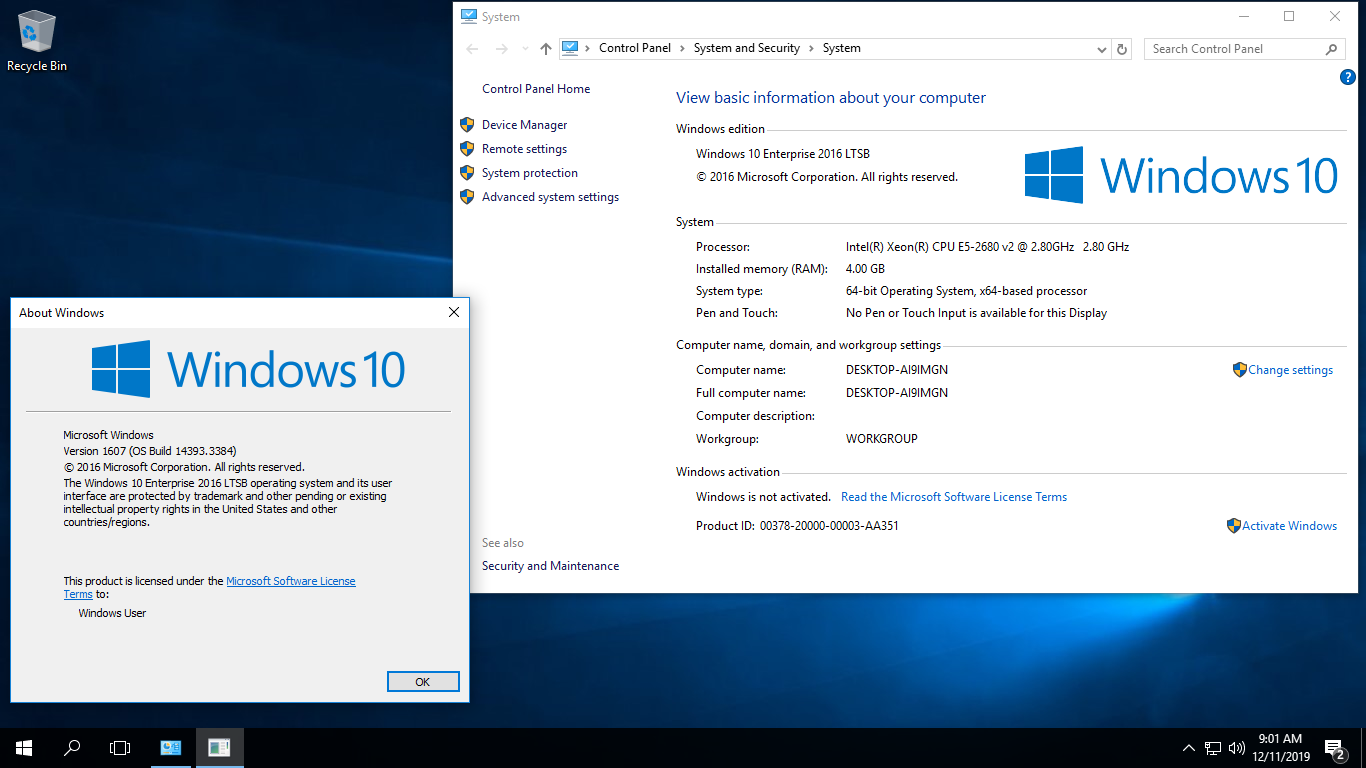Read the Microsoft Software License Terms link
The height and width of the screenshot is (768, 1366).
[954, 497]
